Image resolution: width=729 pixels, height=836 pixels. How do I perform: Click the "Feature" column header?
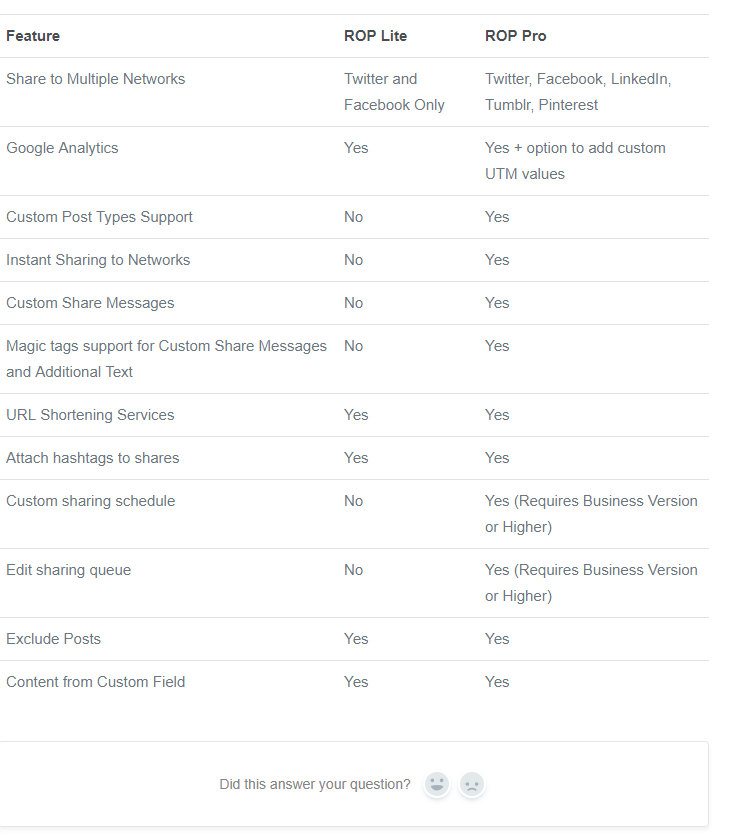33,36
